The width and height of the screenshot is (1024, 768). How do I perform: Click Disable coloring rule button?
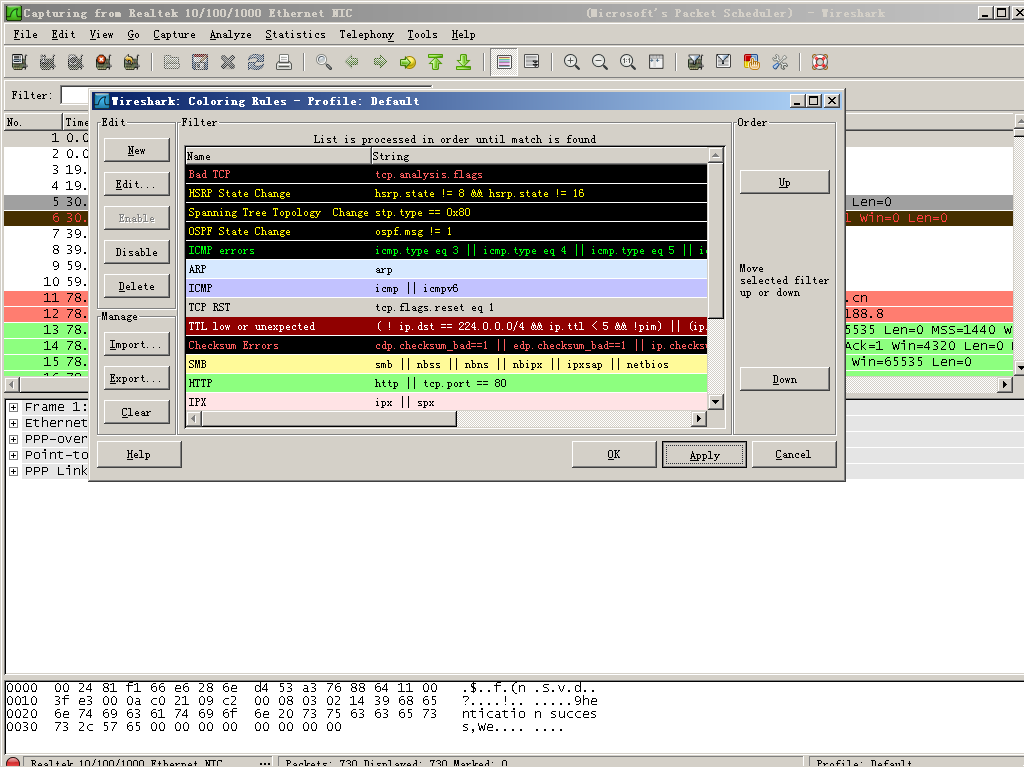click(136, 252)
